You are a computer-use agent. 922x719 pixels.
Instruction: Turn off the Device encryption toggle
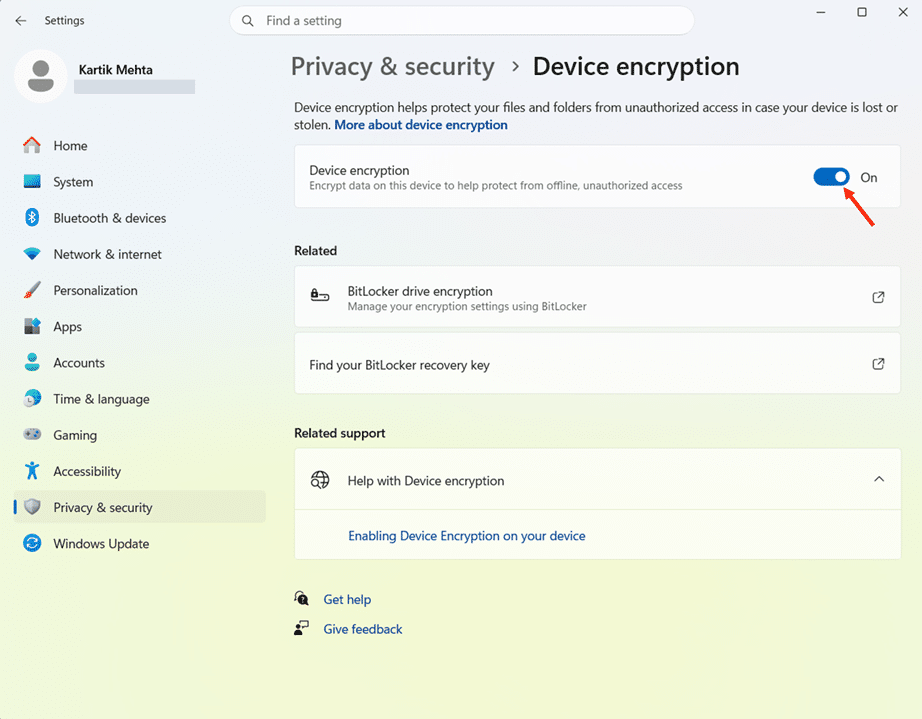(x=831, y=177)
